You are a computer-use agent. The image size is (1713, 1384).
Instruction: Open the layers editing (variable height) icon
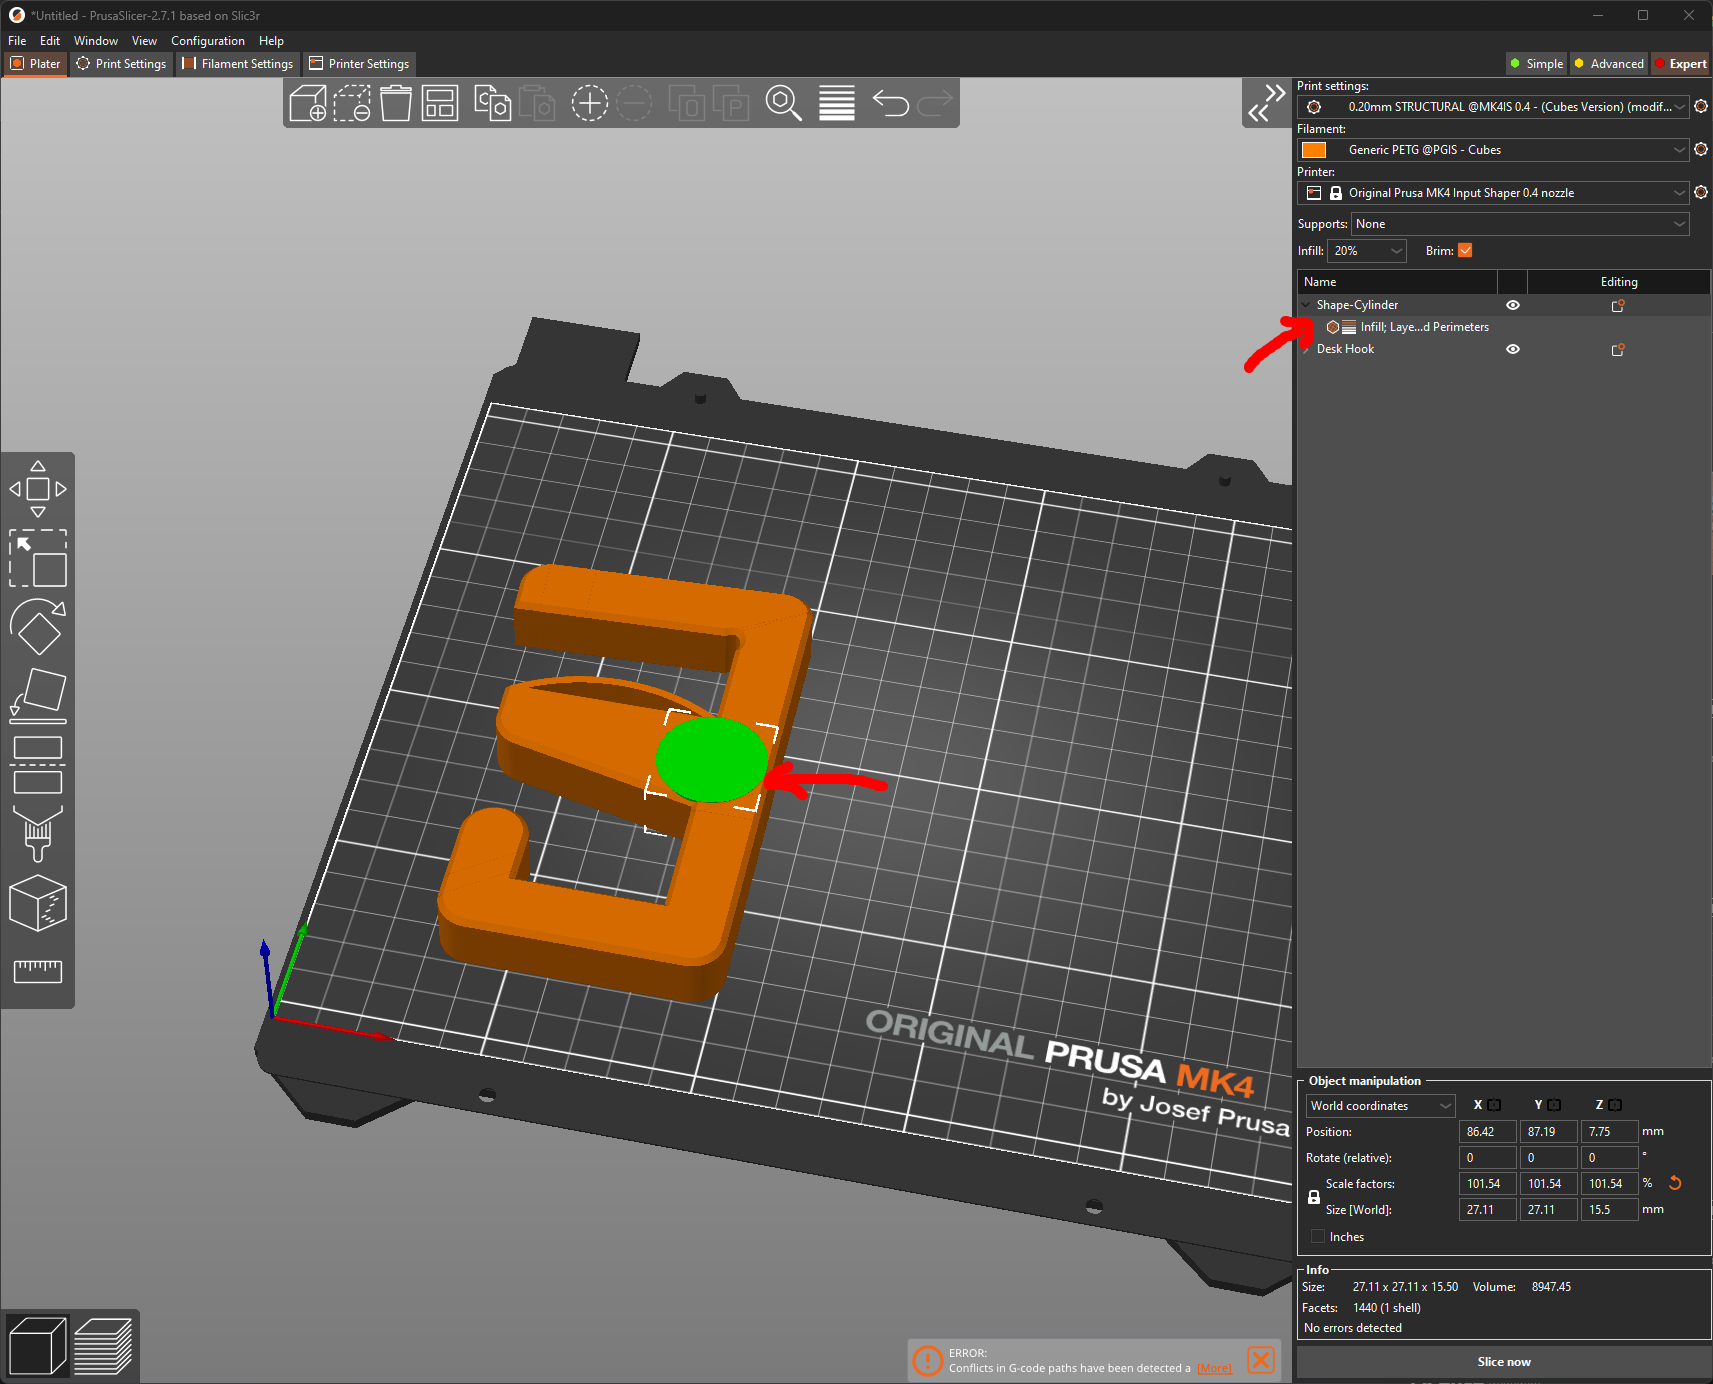[x=837, y=103]
